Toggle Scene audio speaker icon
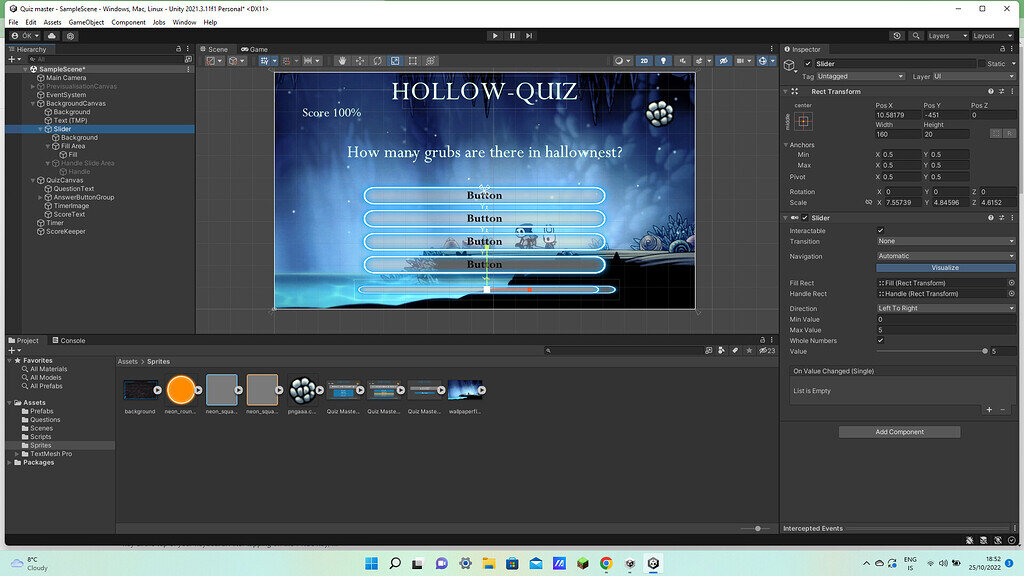This screenshot has height=576, width=1024. (x=682, y=61)
